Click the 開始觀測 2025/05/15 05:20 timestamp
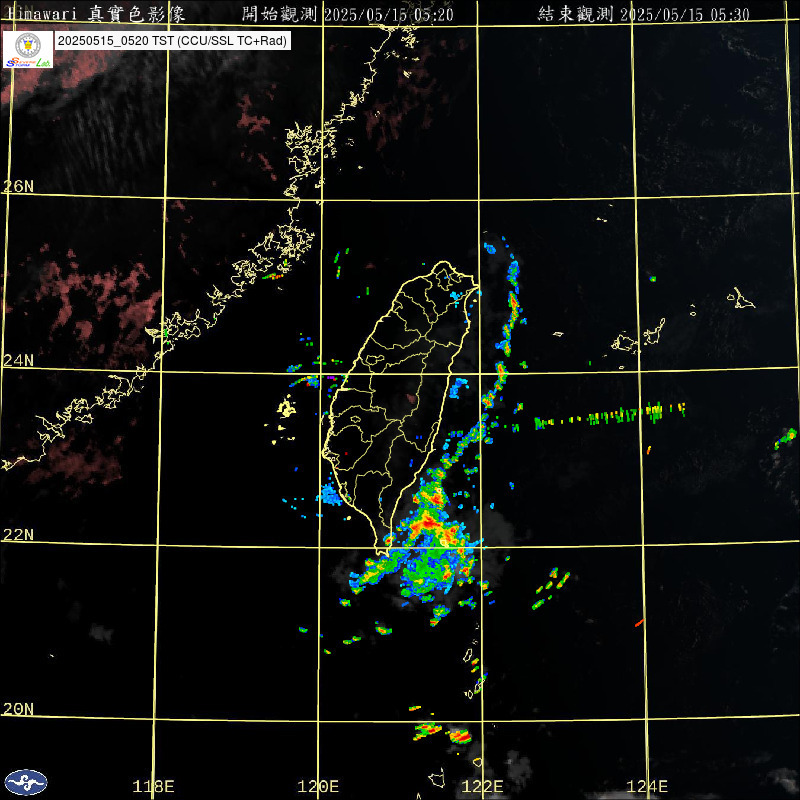This screenshot has width=800, height=800. pos(347,14)
